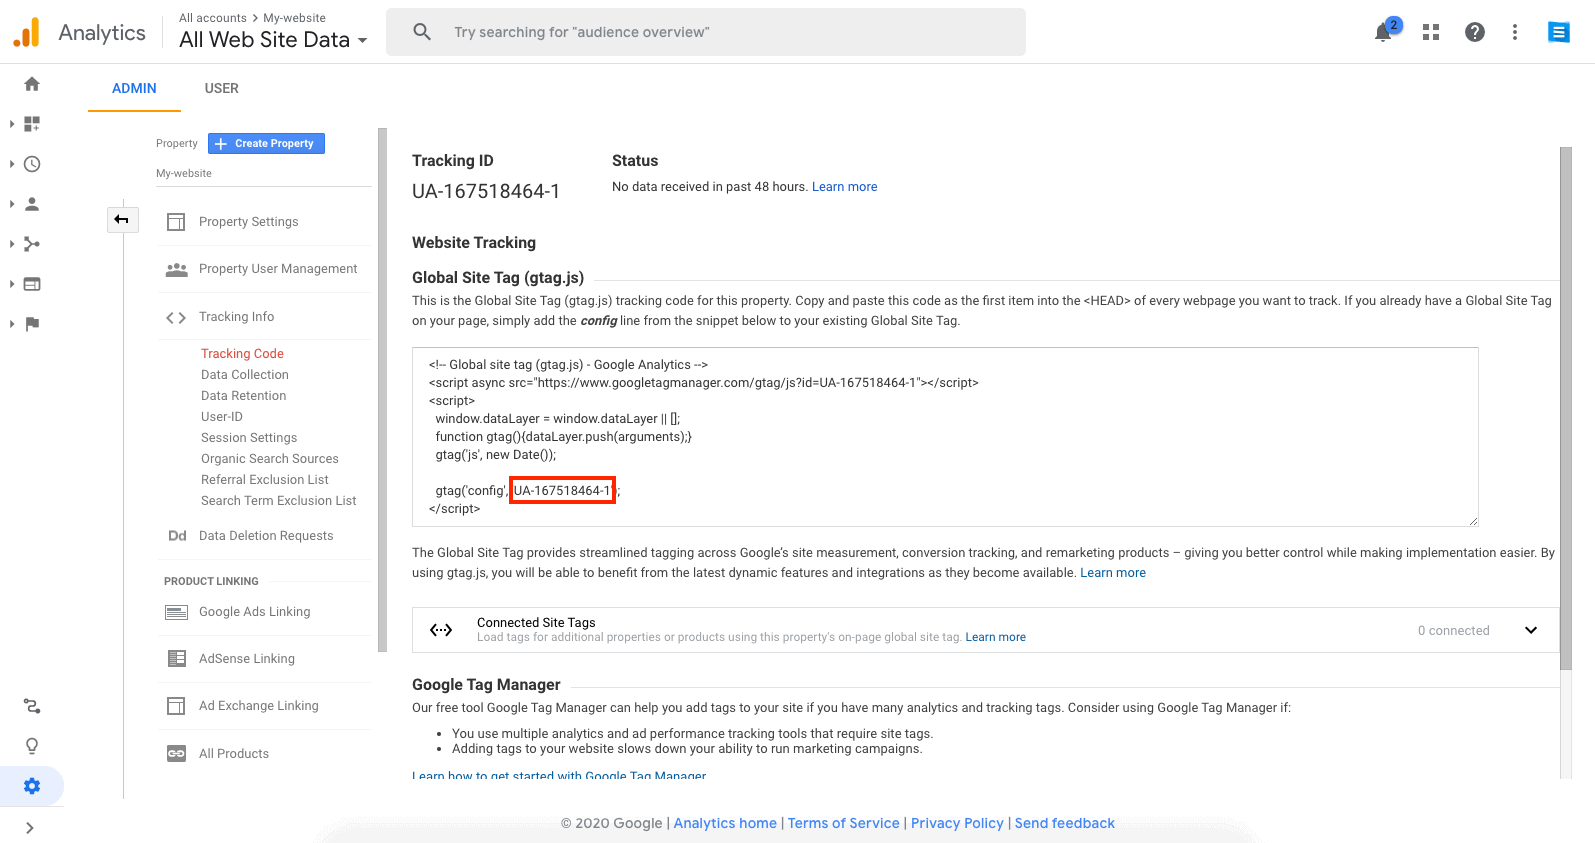
Task: Select Organic Search Sources menu item
Action: coord(270,459)
